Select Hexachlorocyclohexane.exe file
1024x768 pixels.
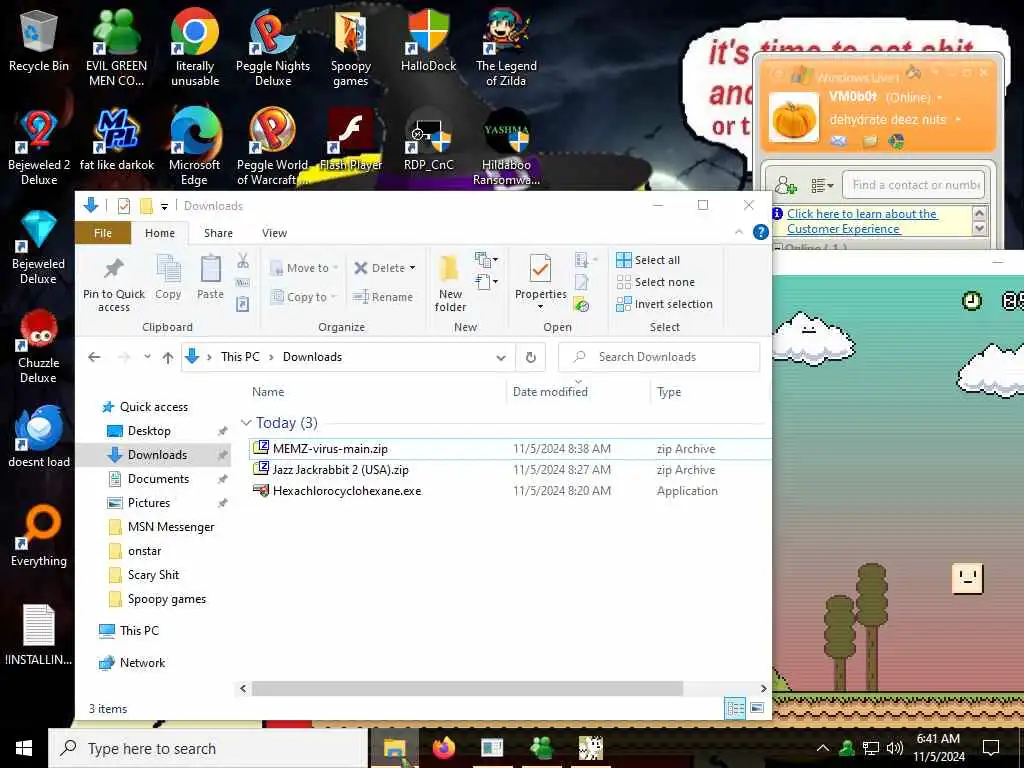(509, 491)
